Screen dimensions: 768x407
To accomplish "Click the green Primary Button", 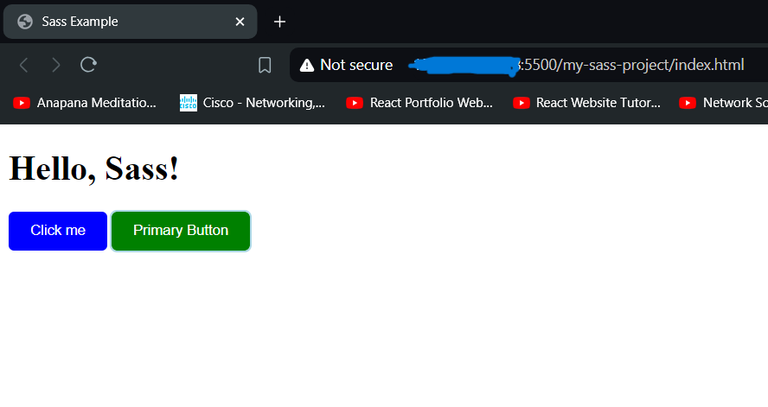I will pyautogui.click(x=181, y=231).
